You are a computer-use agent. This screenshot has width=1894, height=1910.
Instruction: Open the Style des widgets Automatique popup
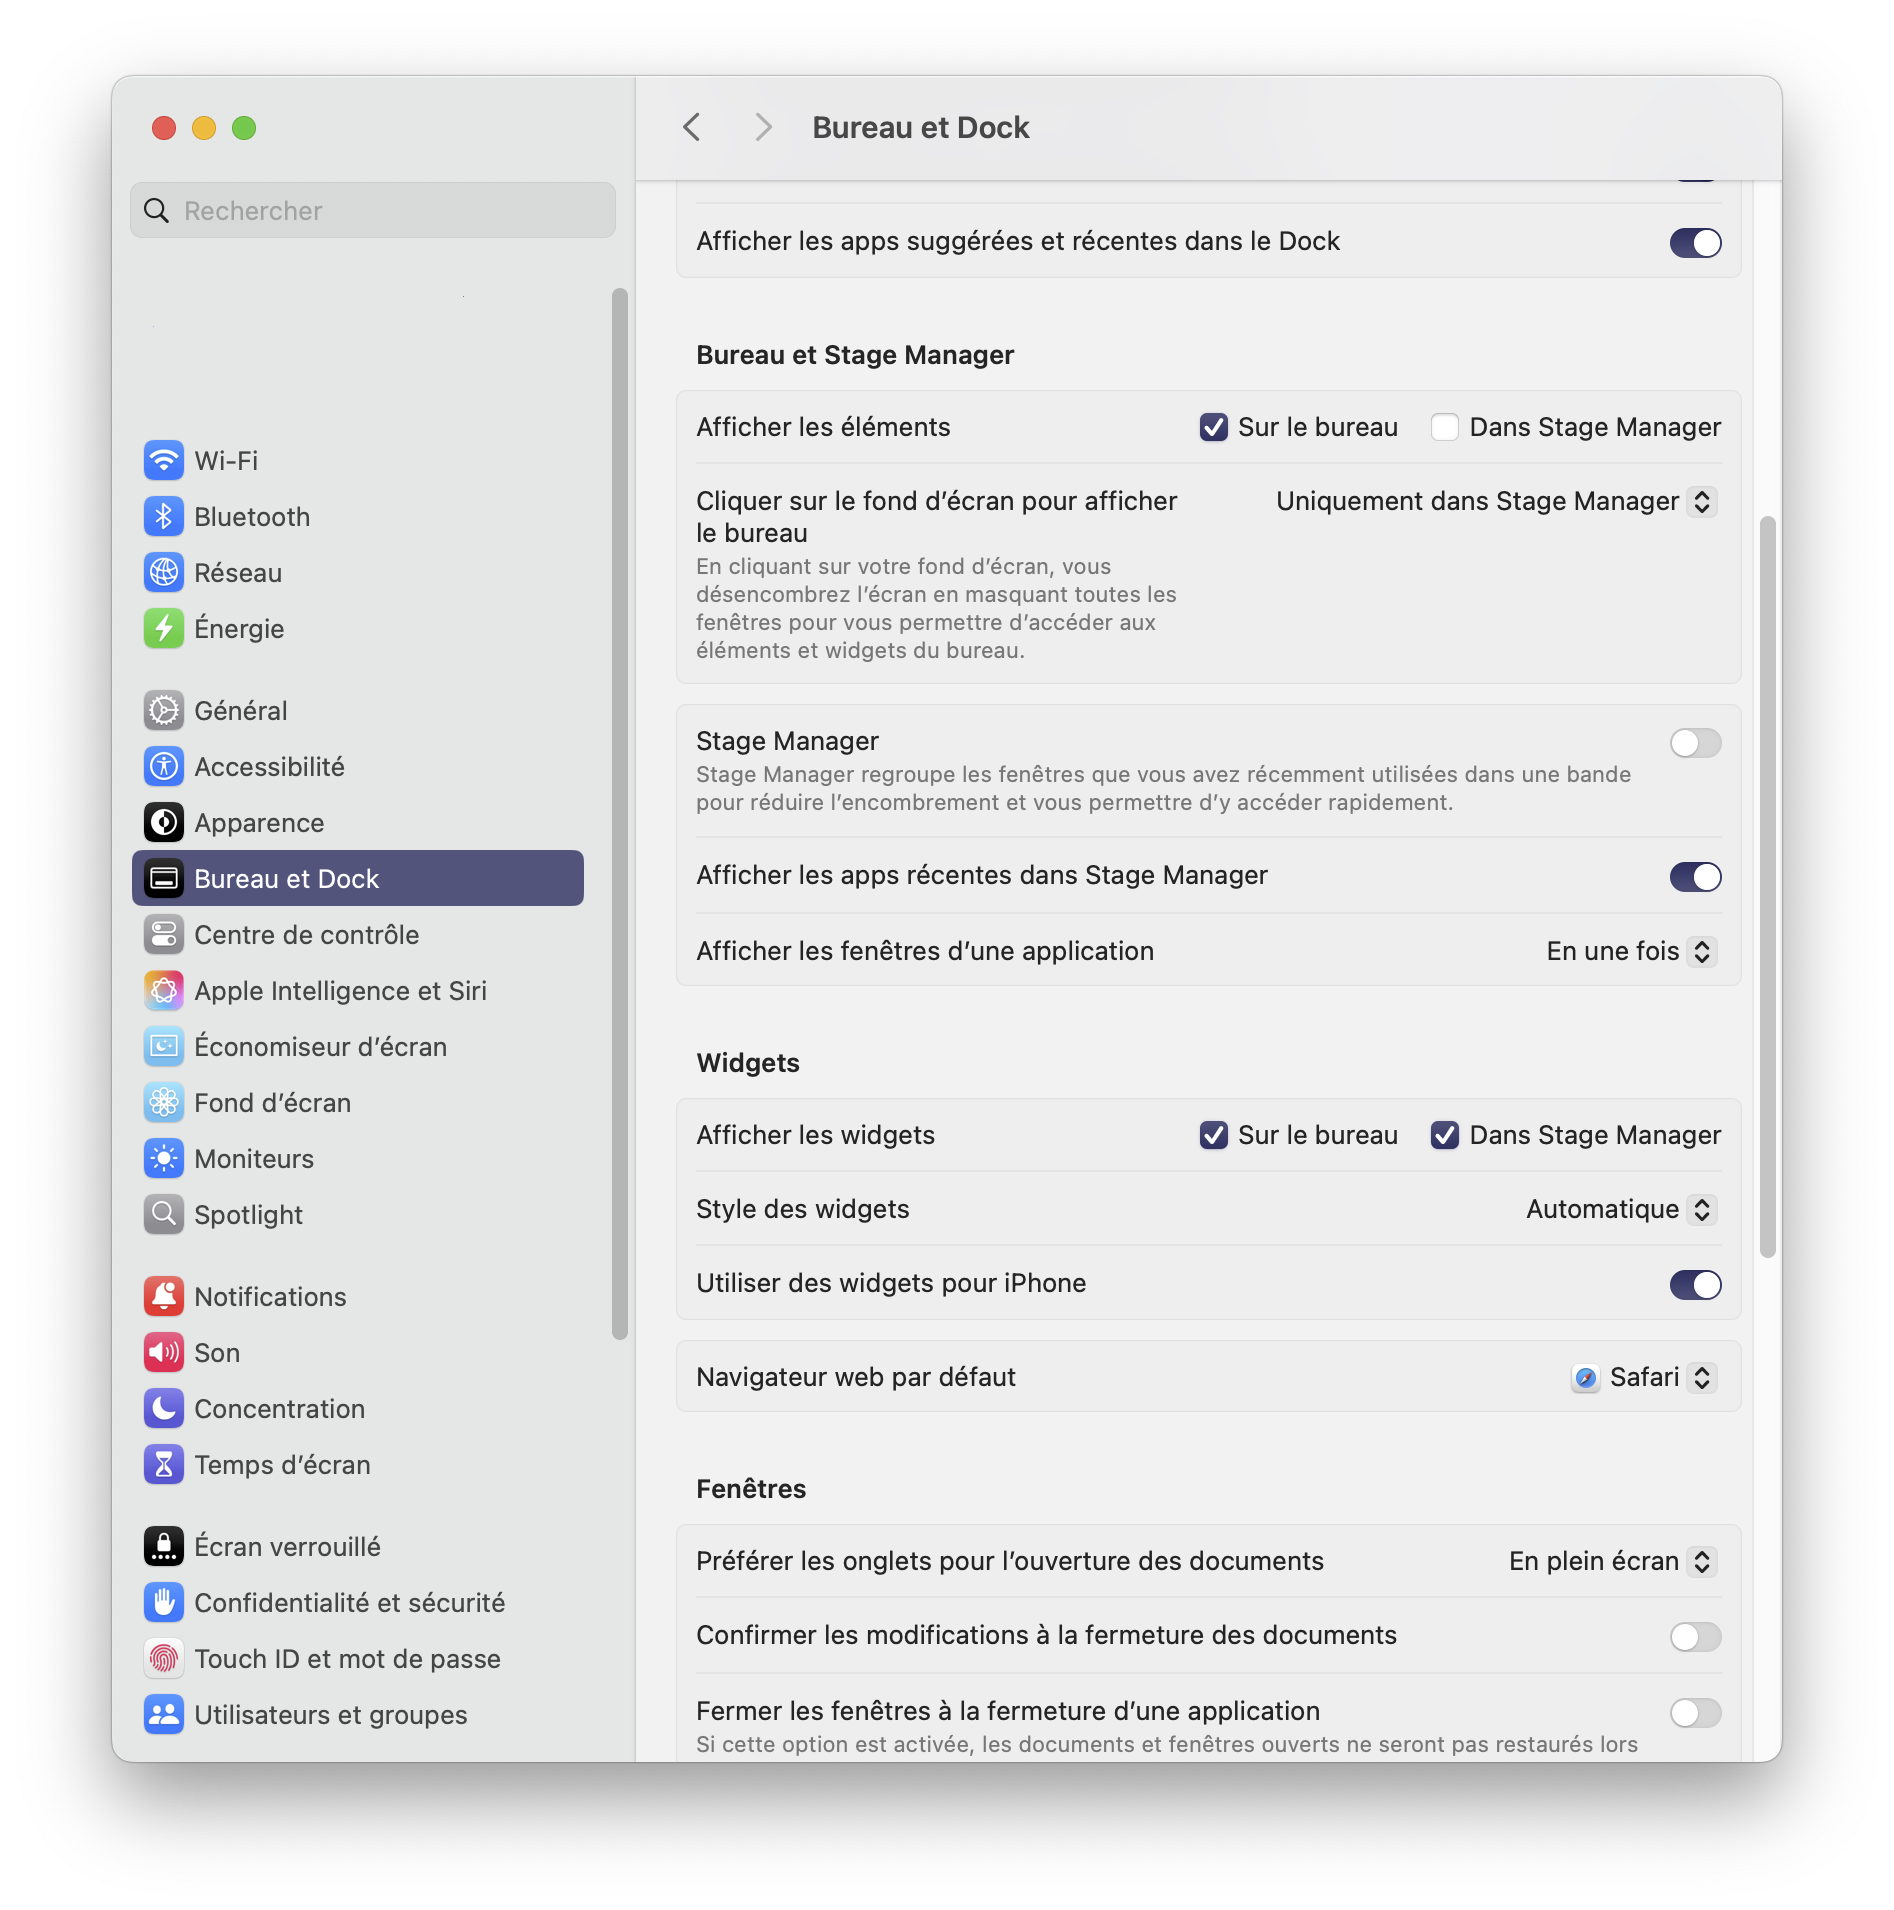point(1622,1210)
